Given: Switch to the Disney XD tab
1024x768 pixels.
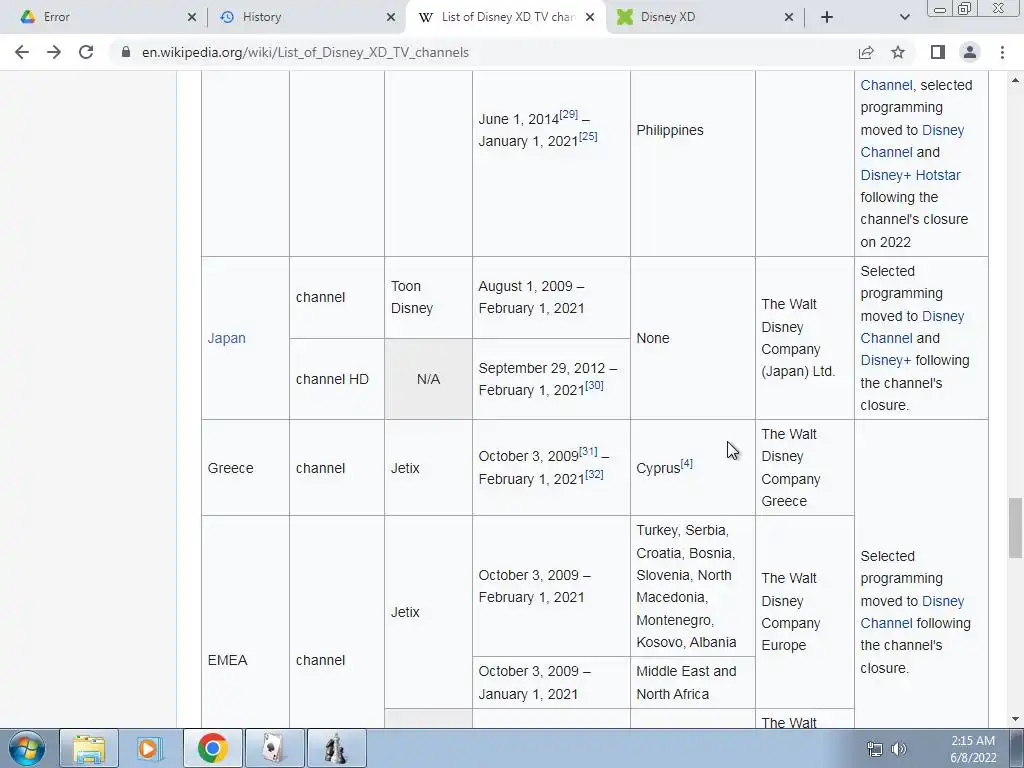Looking at the screenshot, I should (705, 17).
